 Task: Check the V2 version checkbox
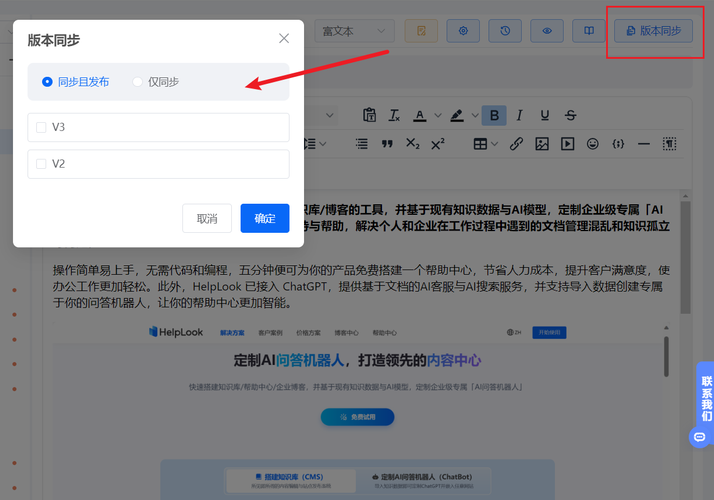[x=41, y=164]
